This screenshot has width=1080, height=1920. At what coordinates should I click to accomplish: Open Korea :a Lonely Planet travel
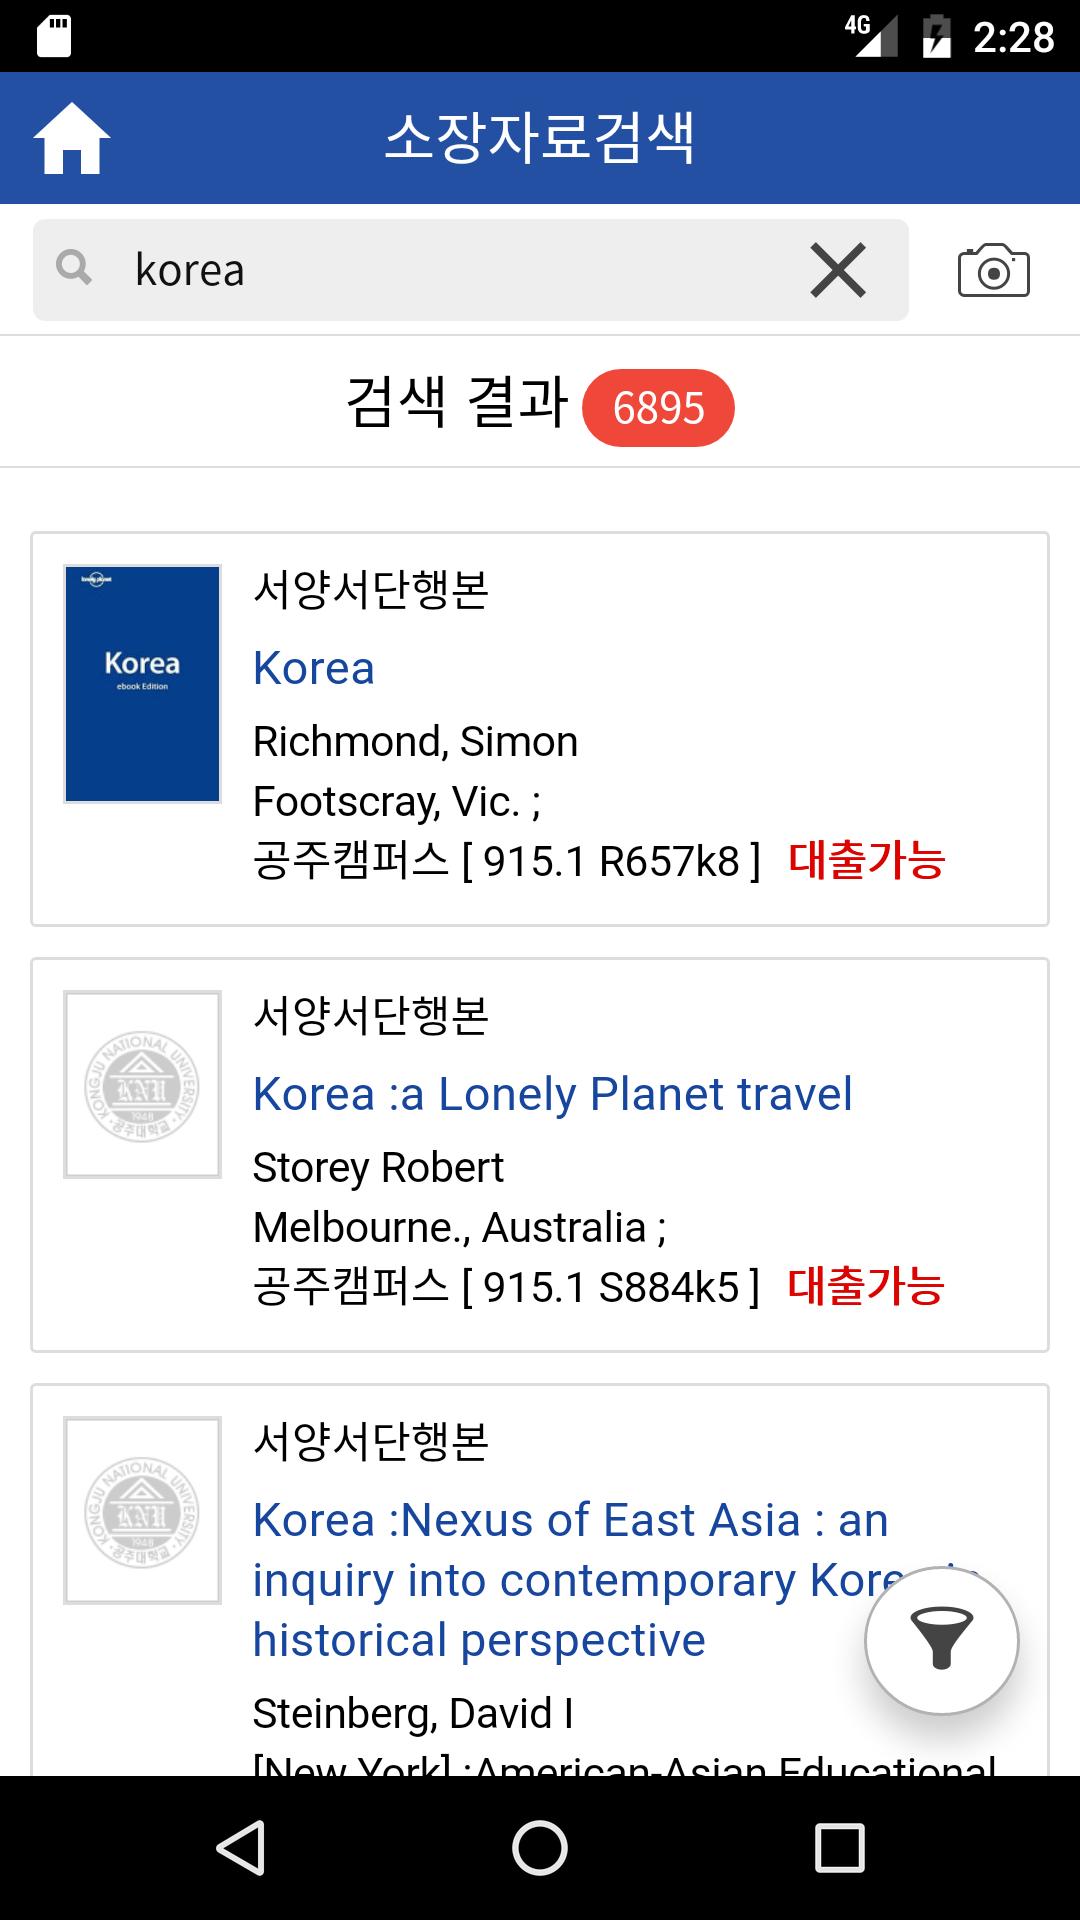pyautogui.click(x=552, y=1094)
